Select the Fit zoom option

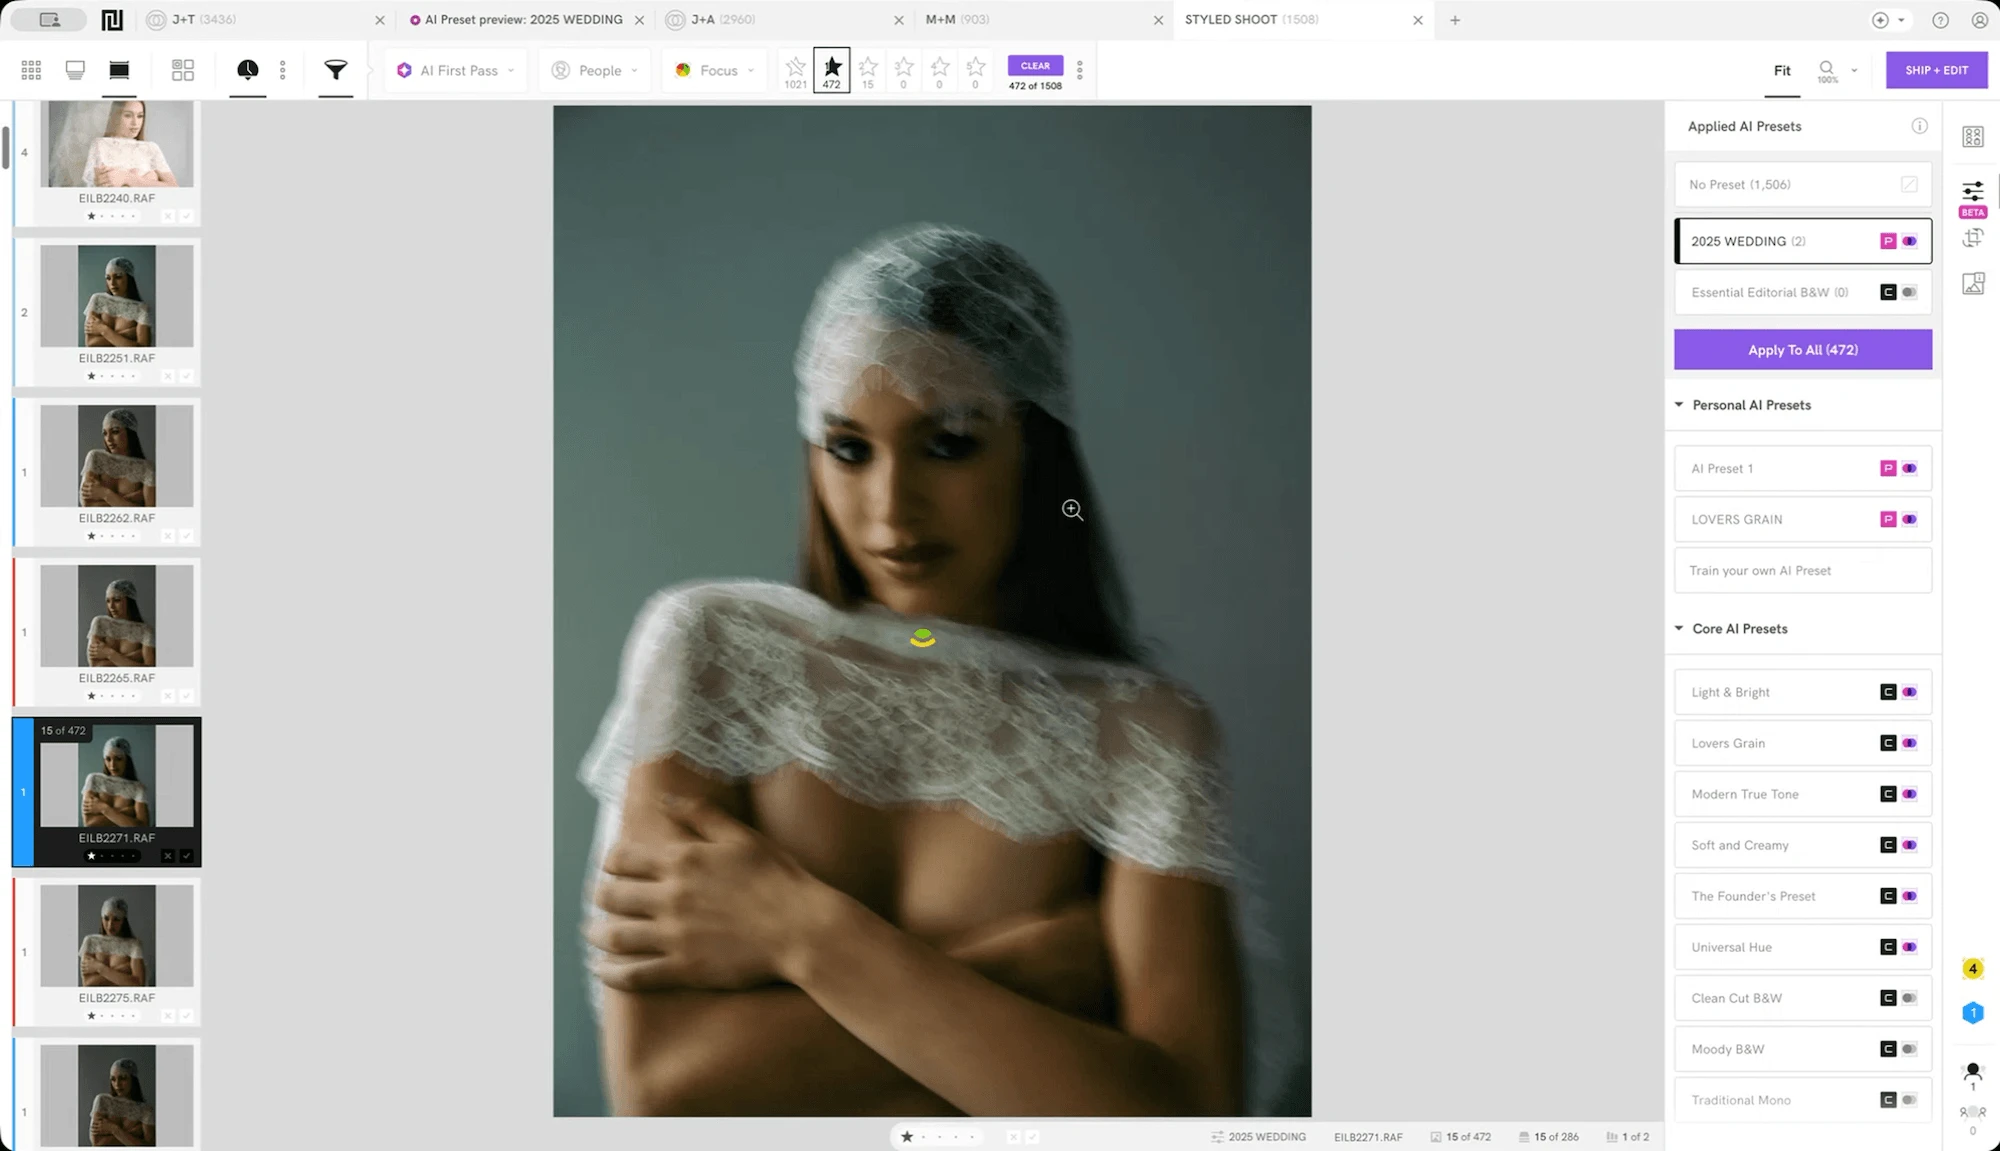coord(1782,70)
